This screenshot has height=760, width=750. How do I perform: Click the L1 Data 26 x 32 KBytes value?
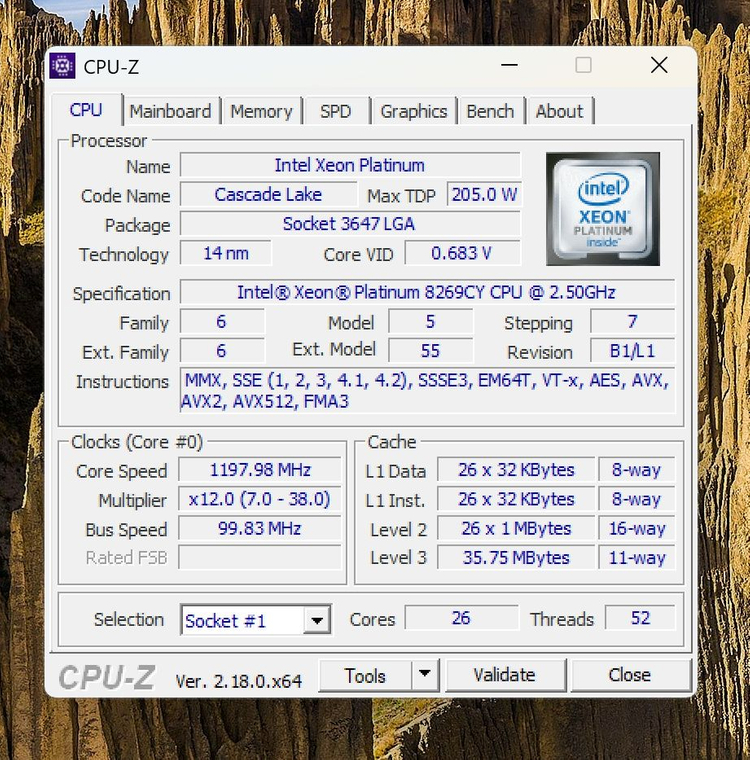(516, 470)
